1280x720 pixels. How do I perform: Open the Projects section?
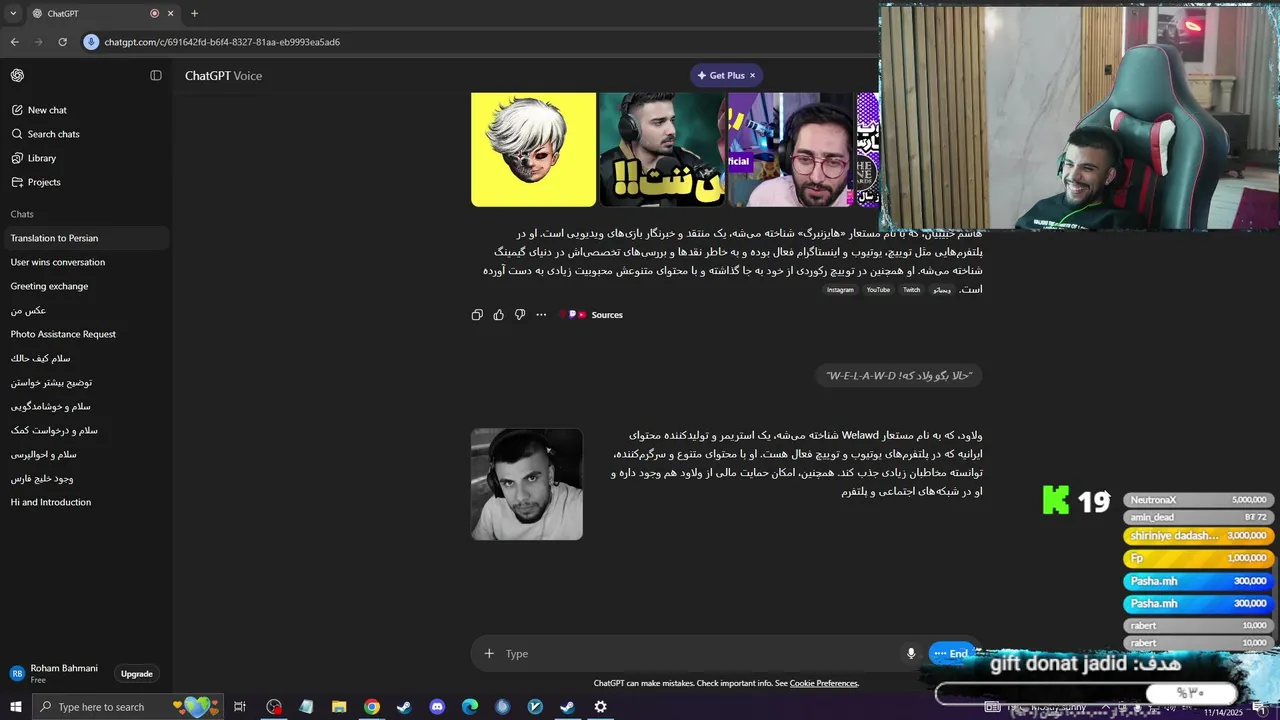36,182
